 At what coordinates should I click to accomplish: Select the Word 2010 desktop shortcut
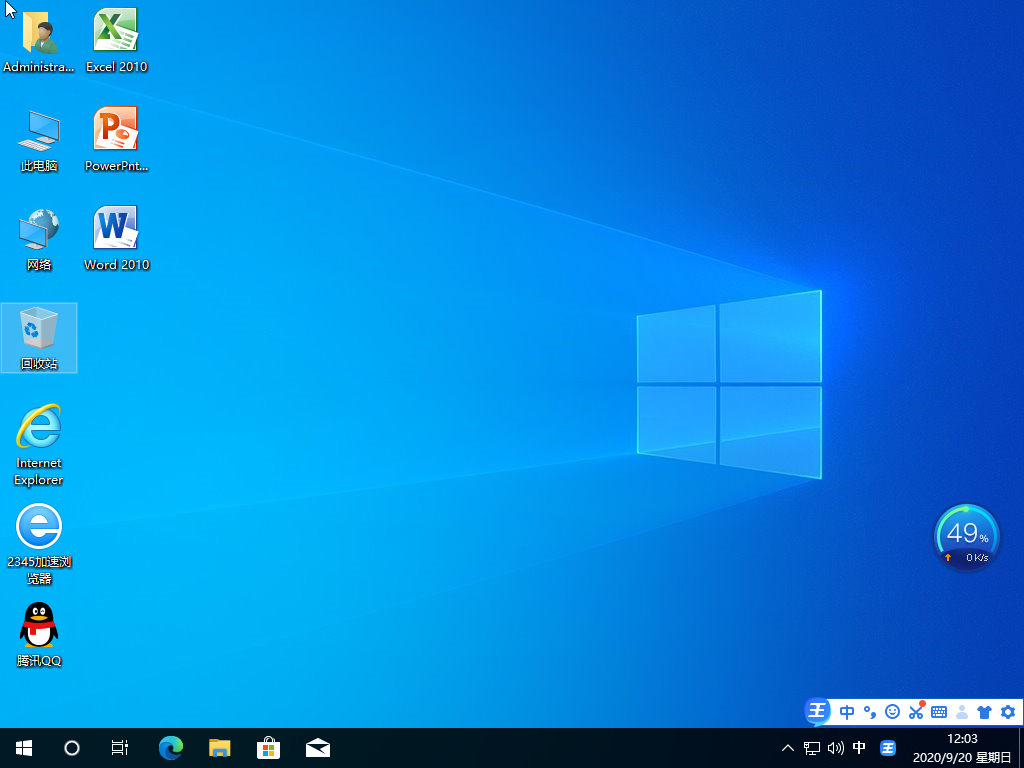[116, 238]
